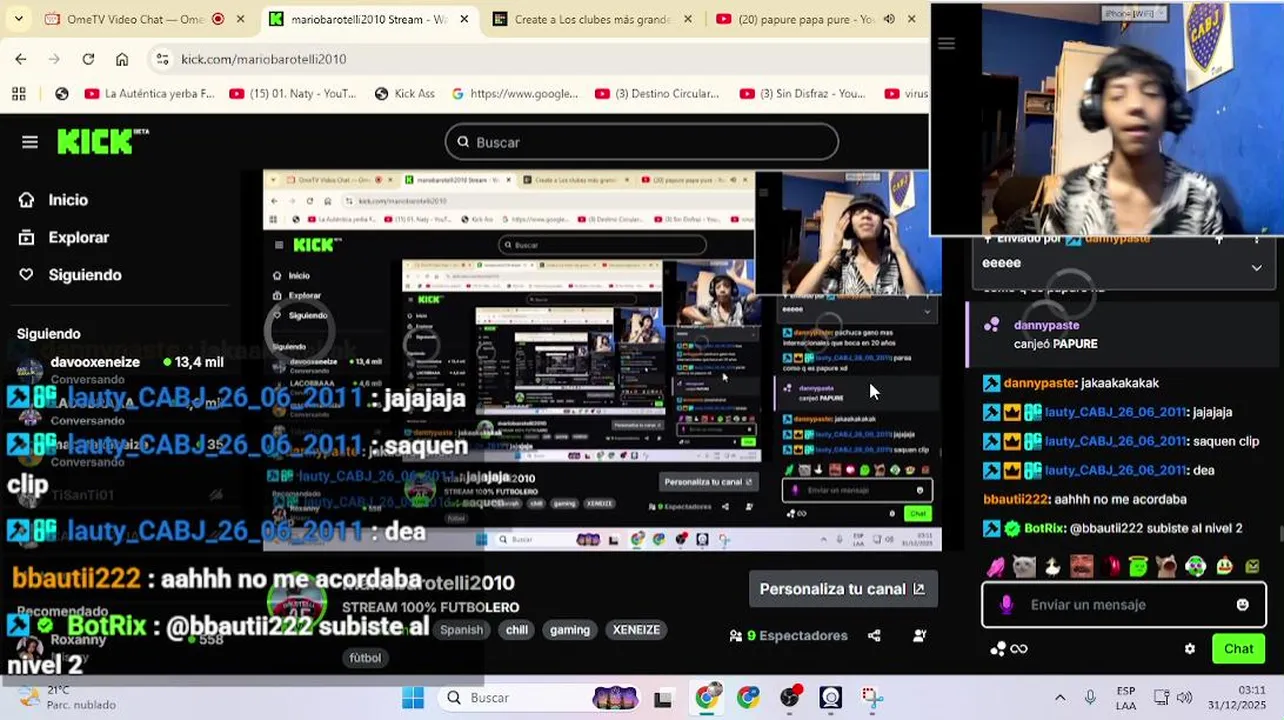Open the emoji picker in chat input

[1242, 605]
